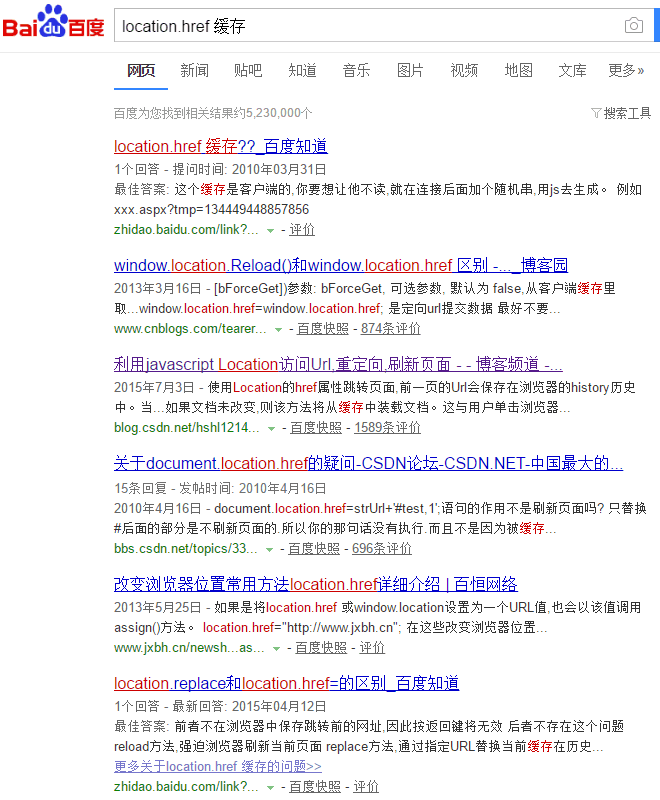Open result 'location.href 缓存??_百度知道'
This screenshot has width=660, height=800.
click(220, 146)
